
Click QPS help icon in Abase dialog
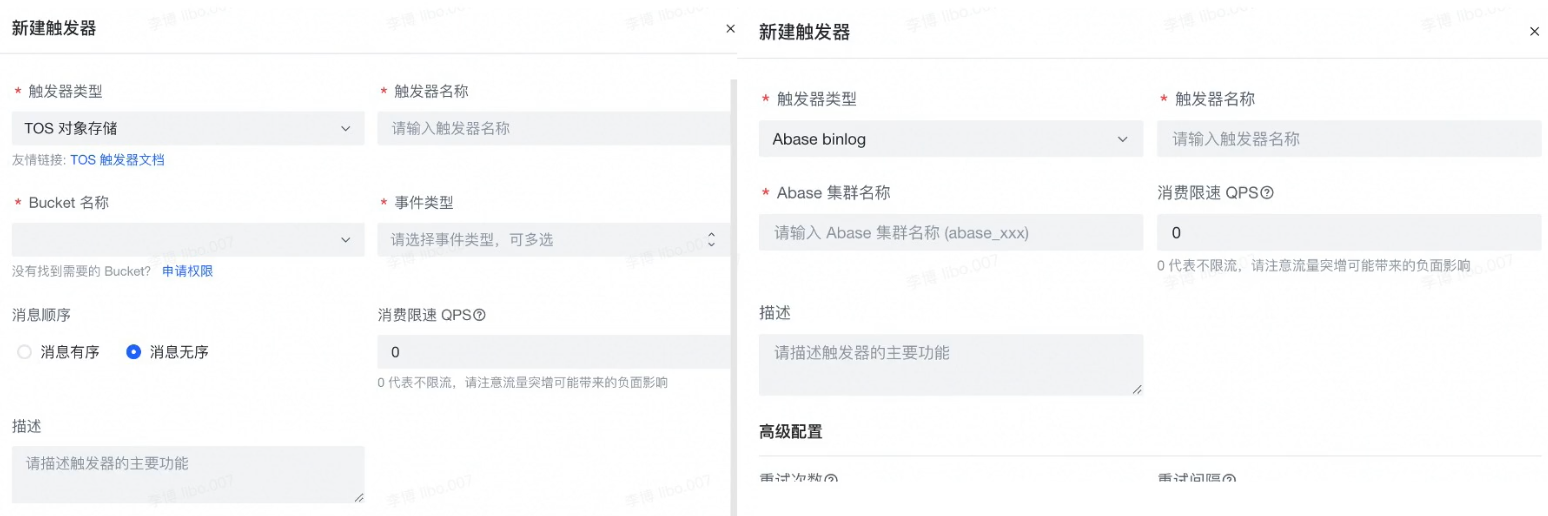tap(1267, 192)
